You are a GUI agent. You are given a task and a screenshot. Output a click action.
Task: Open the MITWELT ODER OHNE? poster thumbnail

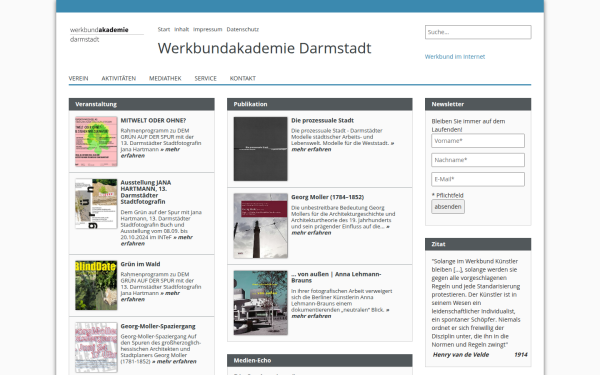[x=96, y=142]
